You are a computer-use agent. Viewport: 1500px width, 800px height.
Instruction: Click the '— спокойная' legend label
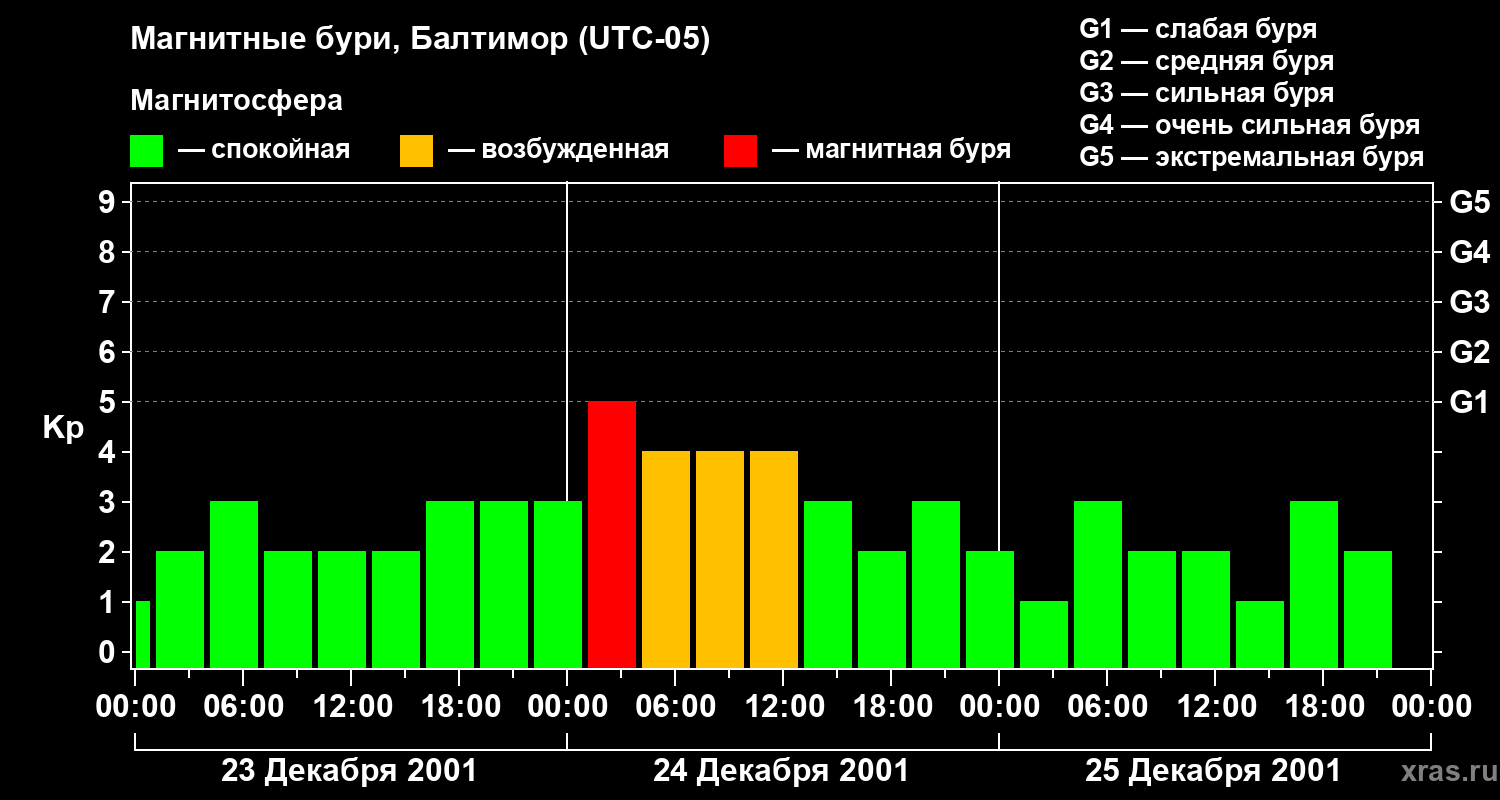click(x=264, y=150)
